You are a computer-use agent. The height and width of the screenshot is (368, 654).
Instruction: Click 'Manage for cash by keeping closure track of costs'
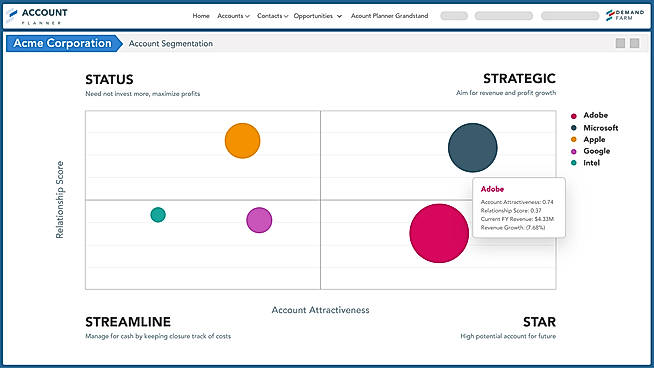158,336
